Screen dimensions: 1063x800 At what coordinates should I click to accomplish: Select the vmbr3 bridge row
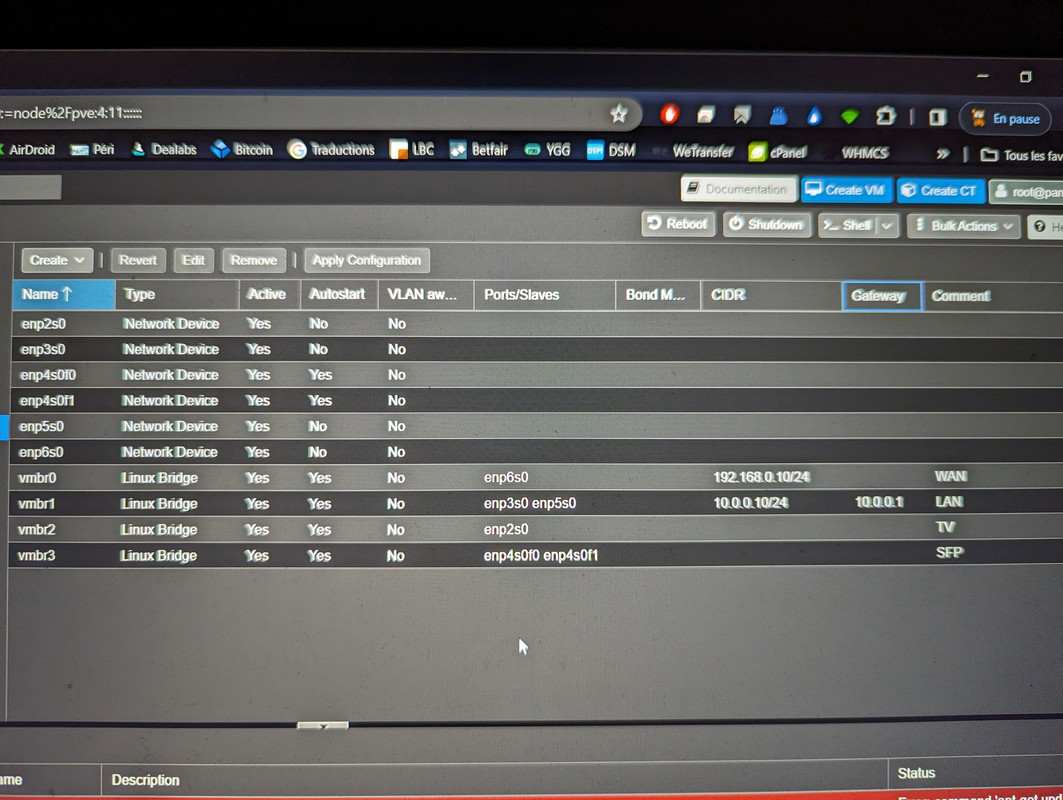coord(538,555)
